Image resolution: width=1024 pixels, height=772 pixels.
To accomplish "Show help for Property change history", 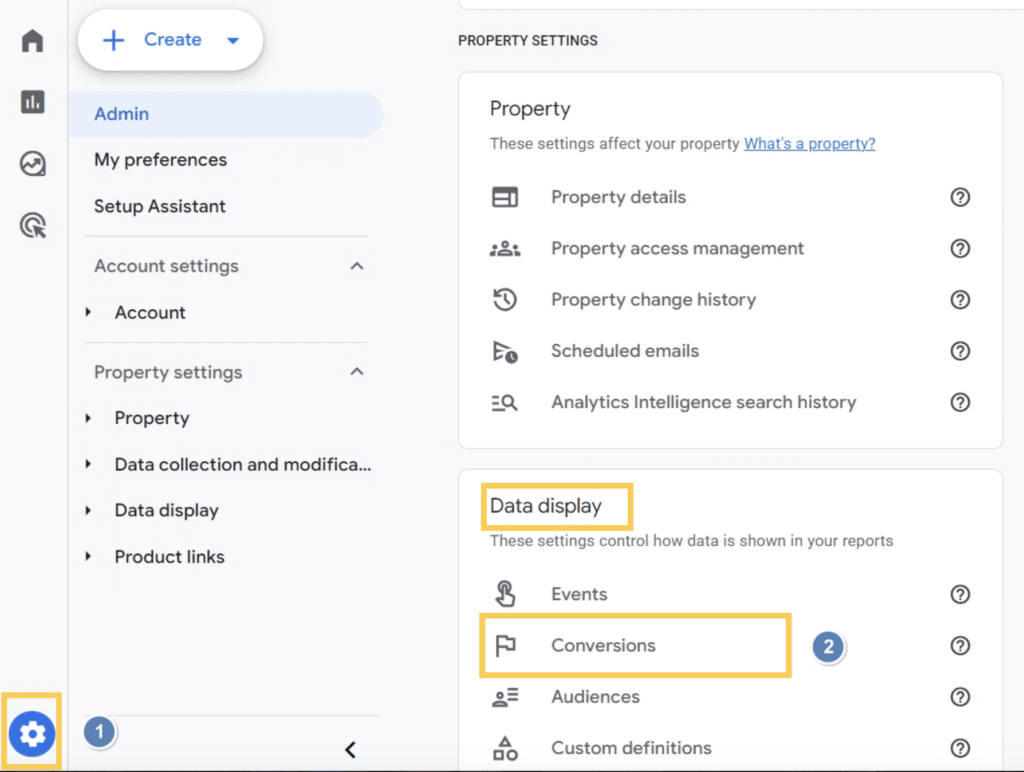I will [x=960, y=300].
